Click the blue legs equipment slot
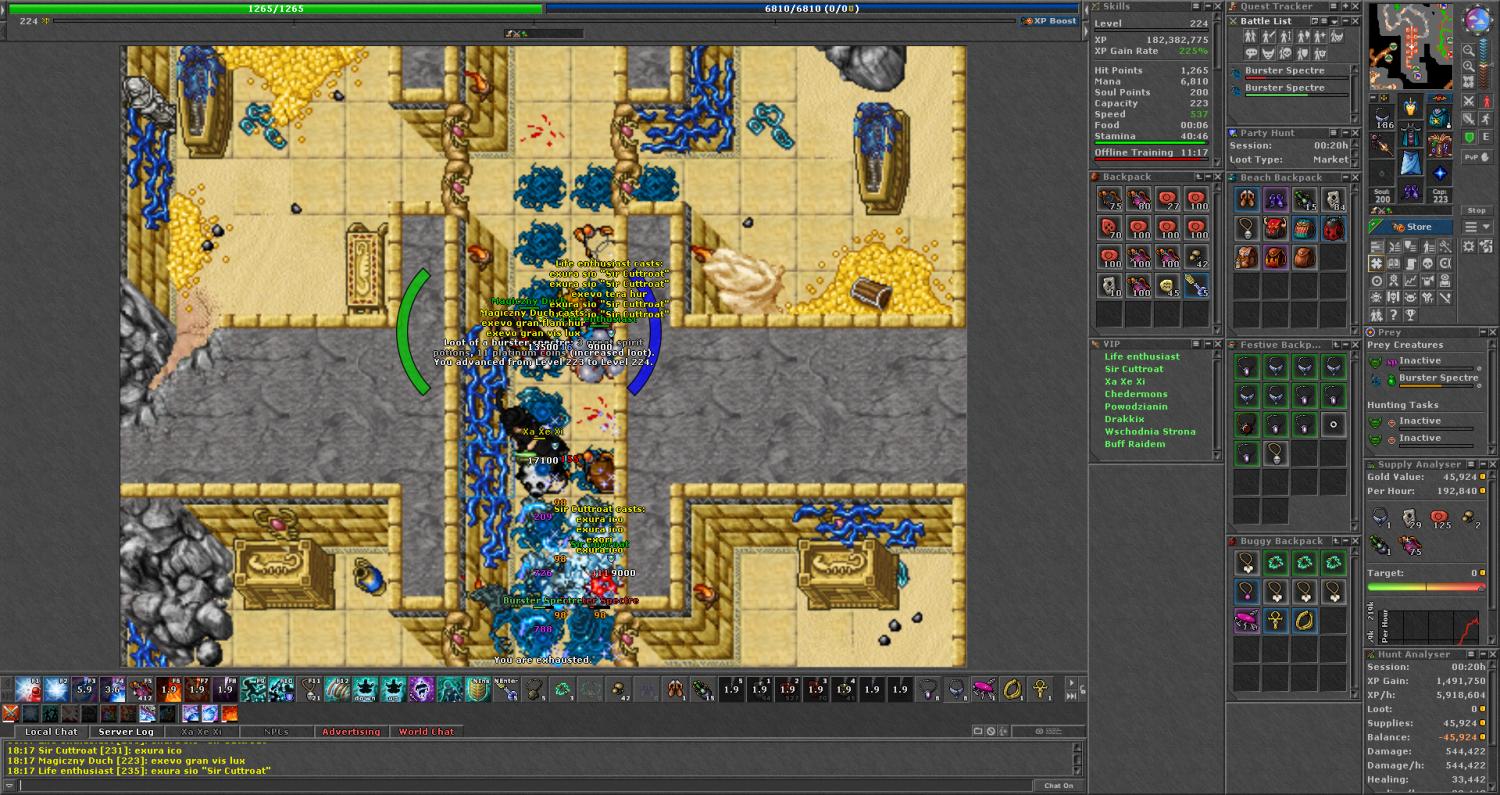Image resolution: width=1500 pixels, height=795 pixels. [x=1411, y=162]
